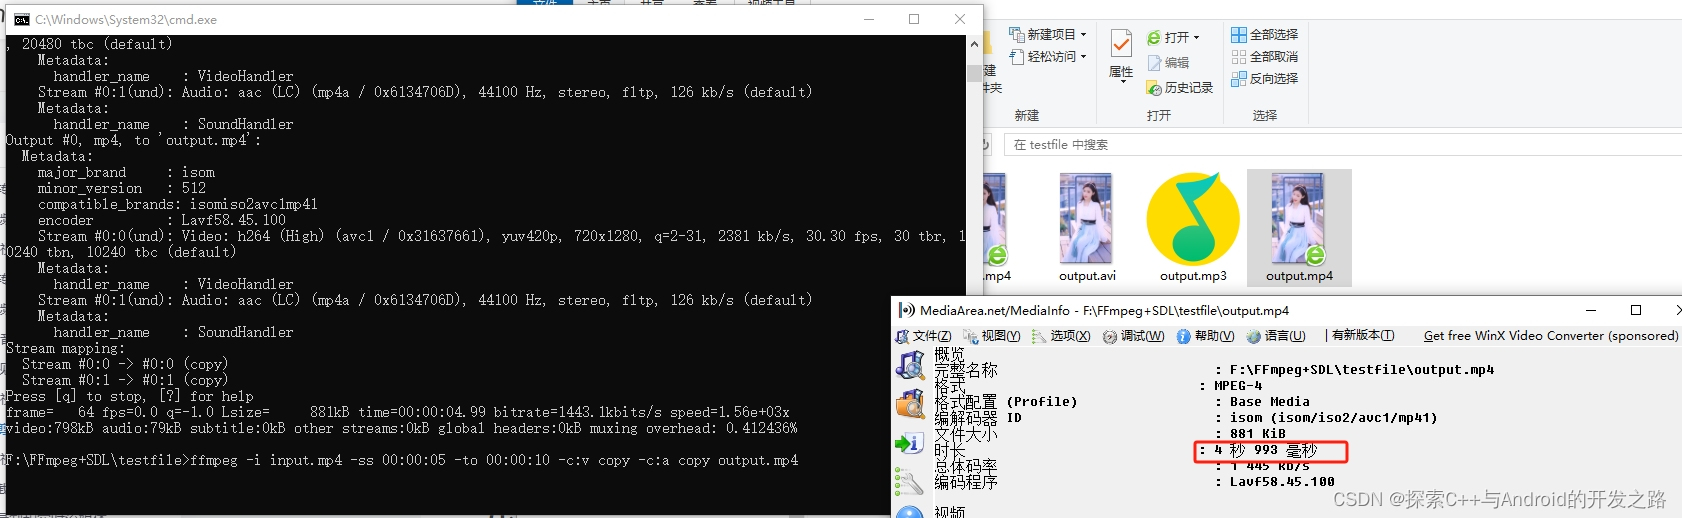This screenshot has width=1682, height=518.
Task: Click cmd window scrollbar up arrow
Action: 974,44
